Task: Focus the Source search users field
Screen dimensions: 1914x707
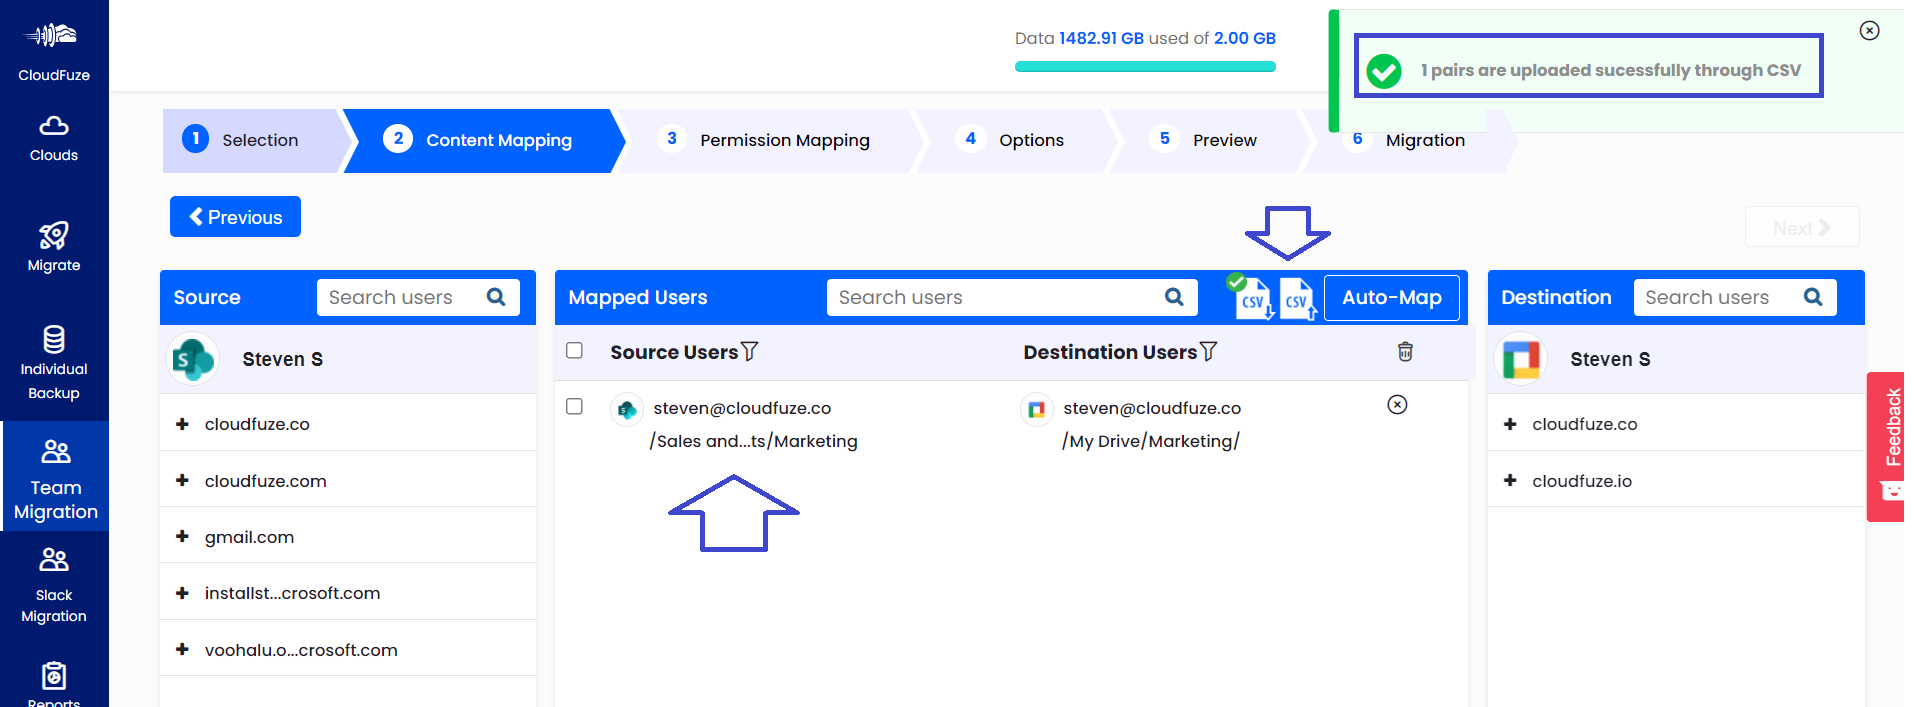Action: click(418, 297)
